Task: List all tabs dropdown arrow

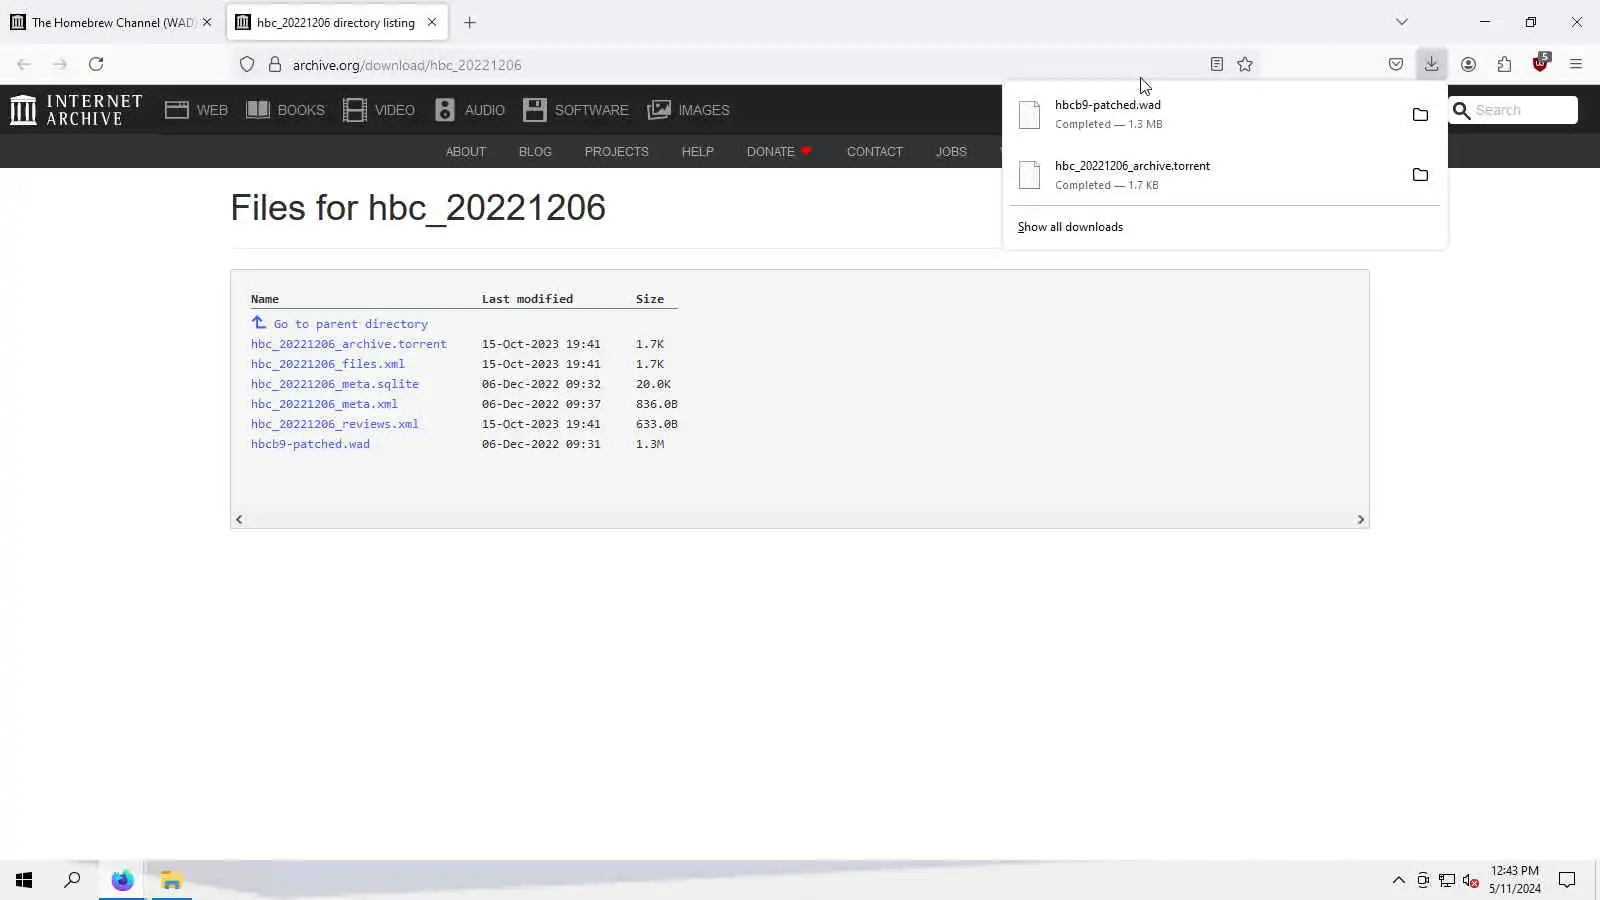Action: pyautogui.click(x=1402, y=22)
